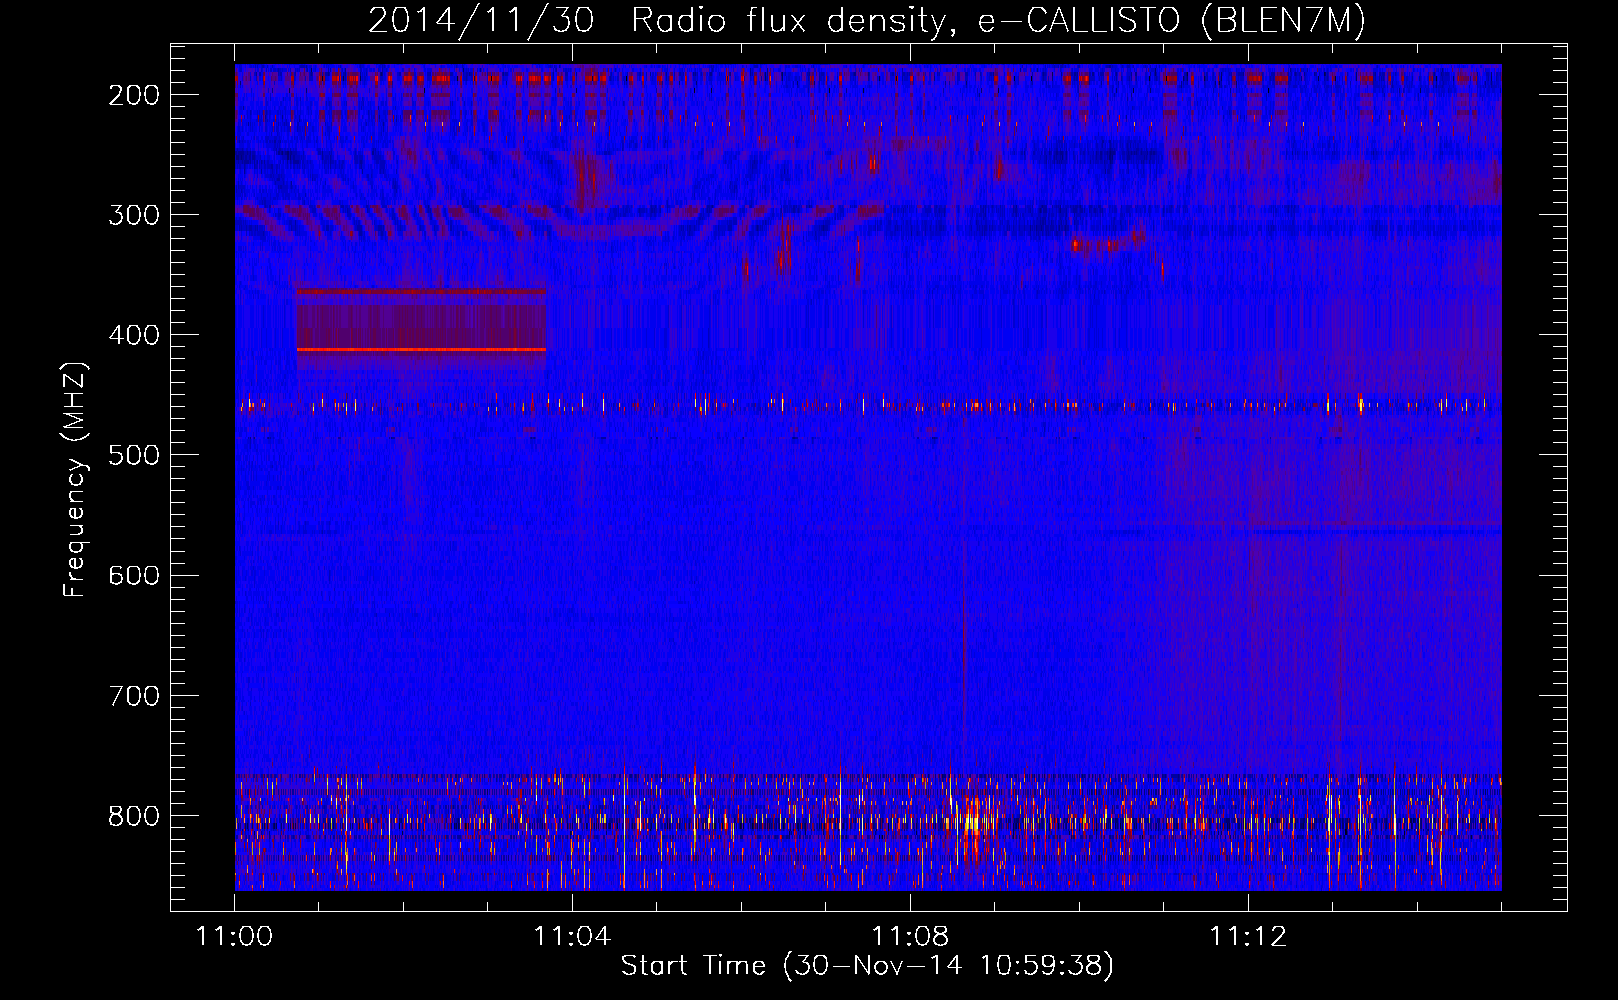Image resolution: width=1618 pixels, height=1000 pixels.
Task: Click the 'Start Time (30-Nov-14 10:59:38)' label
Action: (x=867, y=966)
